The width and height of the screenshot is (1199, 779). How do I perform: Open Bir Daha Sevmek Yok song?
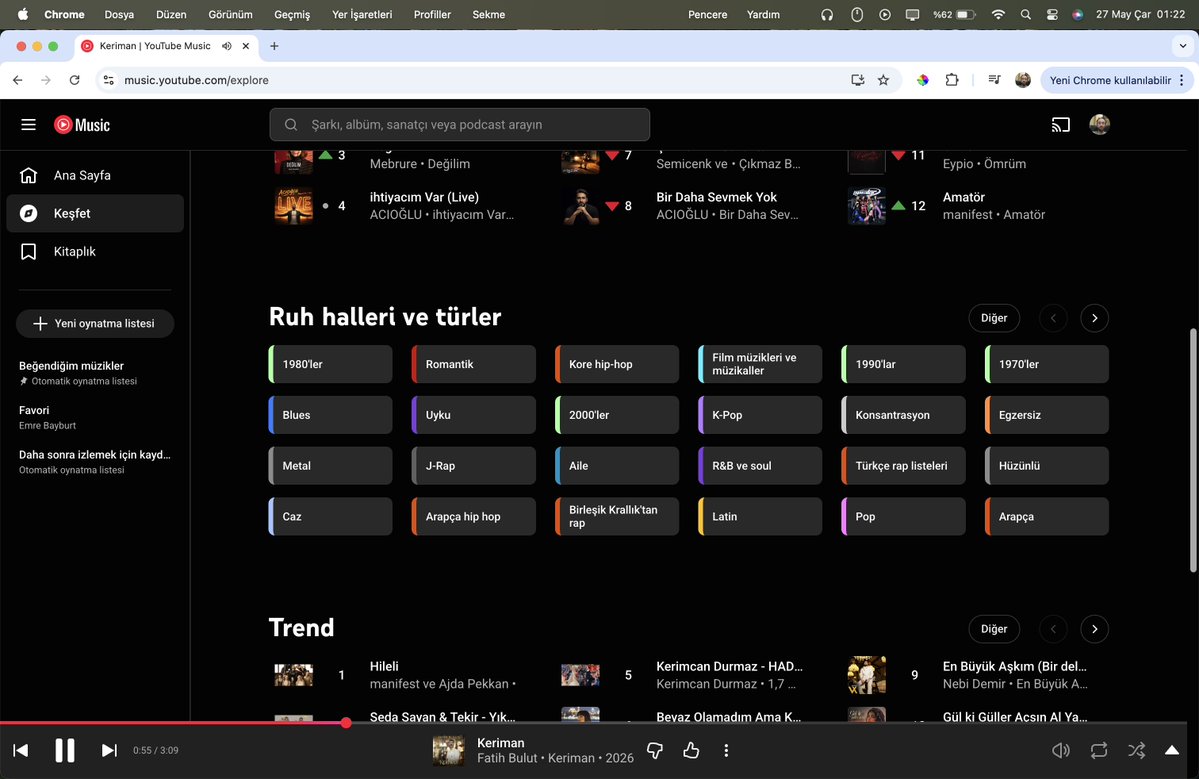tap(716, 197)
